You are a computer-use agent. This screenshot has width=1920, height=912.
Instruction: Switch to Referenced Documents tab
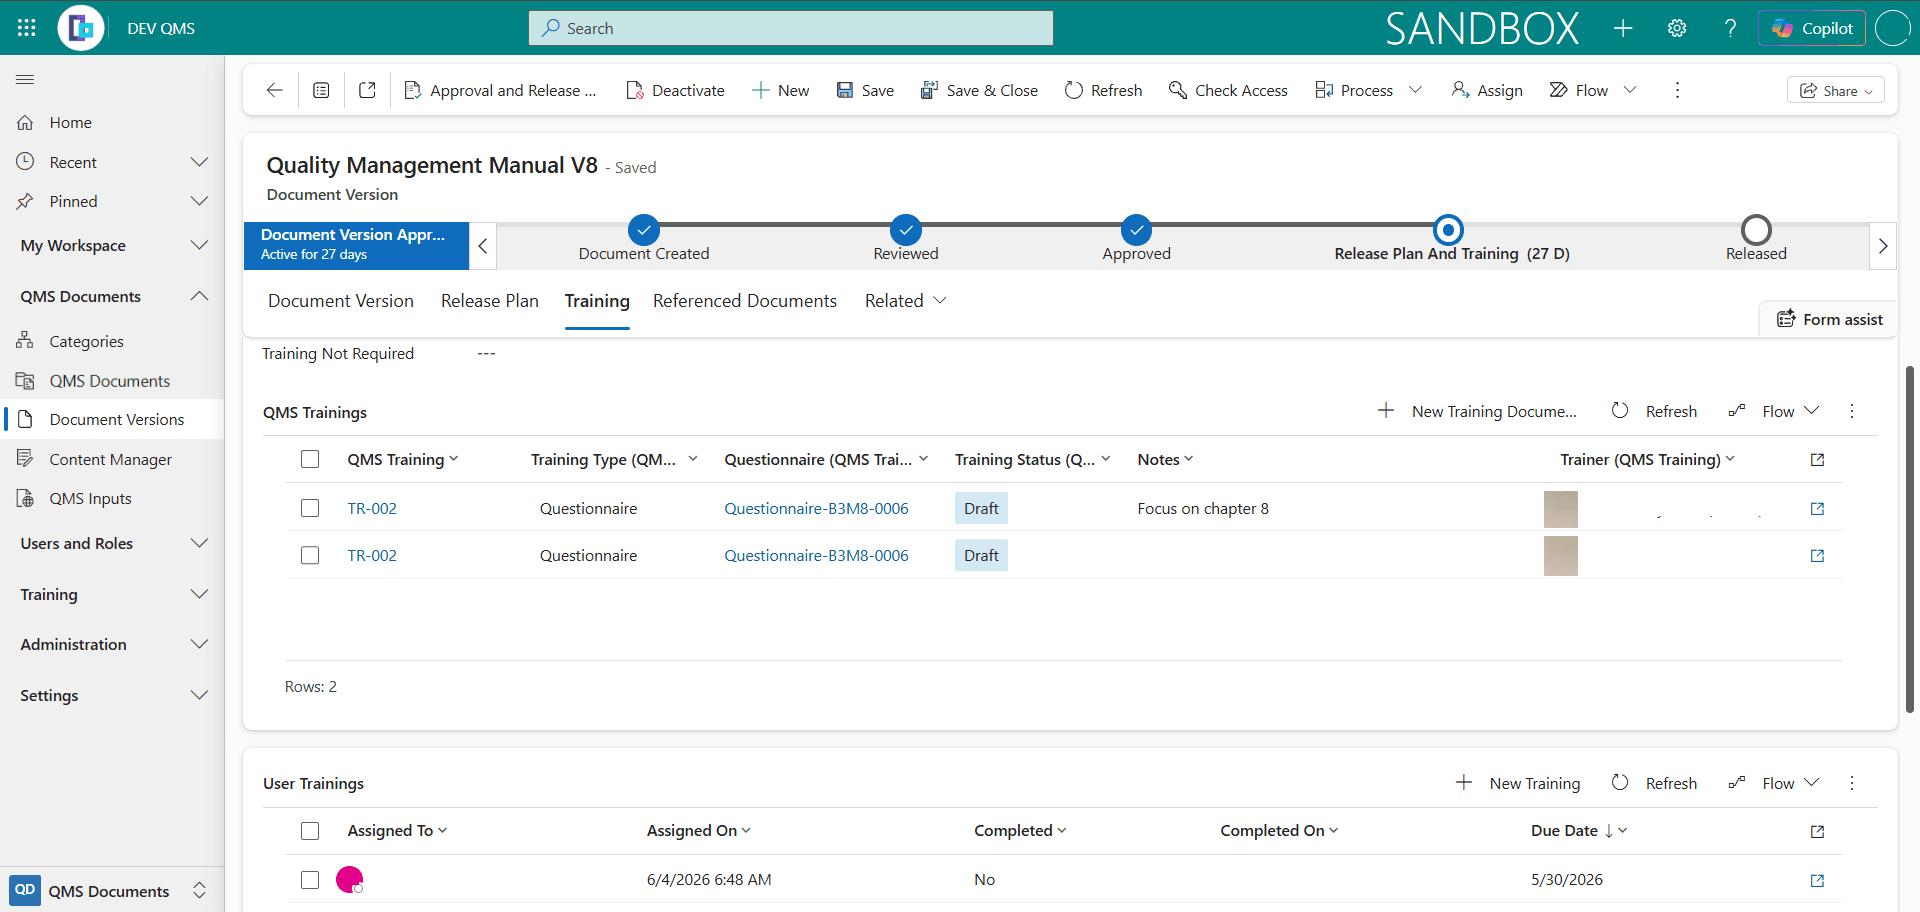point(745,301)
